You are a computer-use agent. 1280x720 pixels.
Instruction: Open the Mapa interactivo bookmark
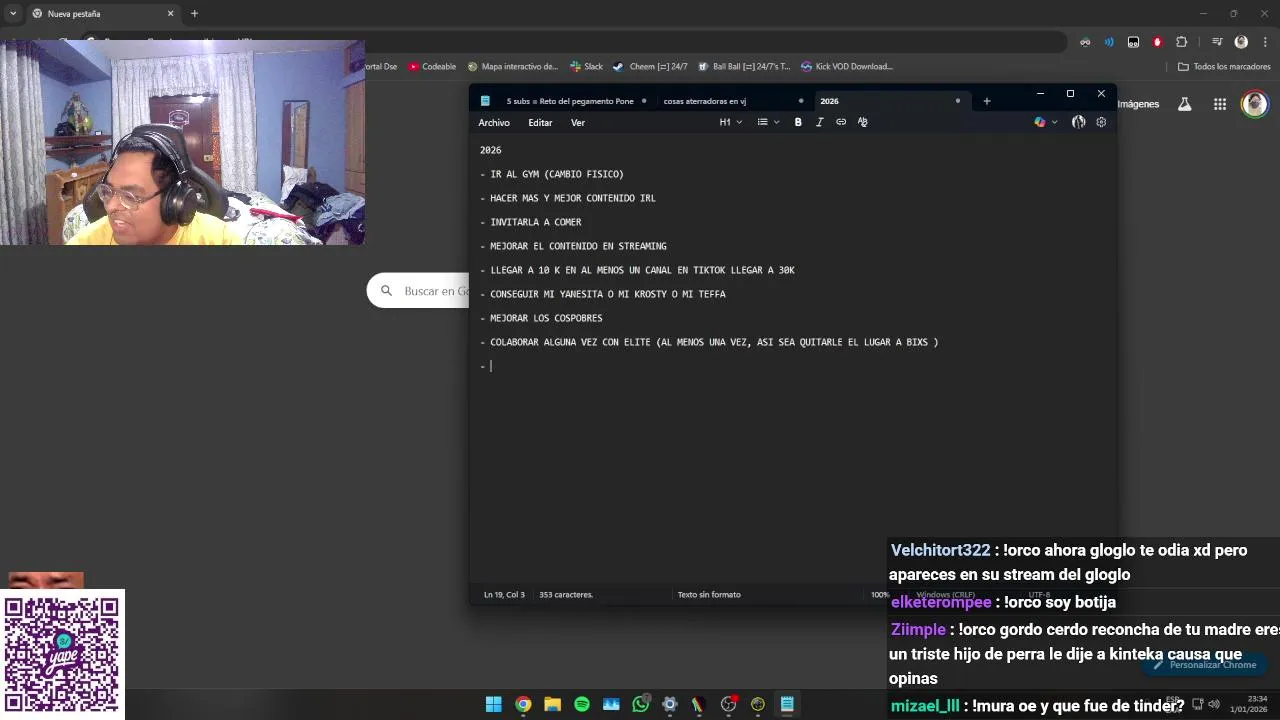coord(513,67)
